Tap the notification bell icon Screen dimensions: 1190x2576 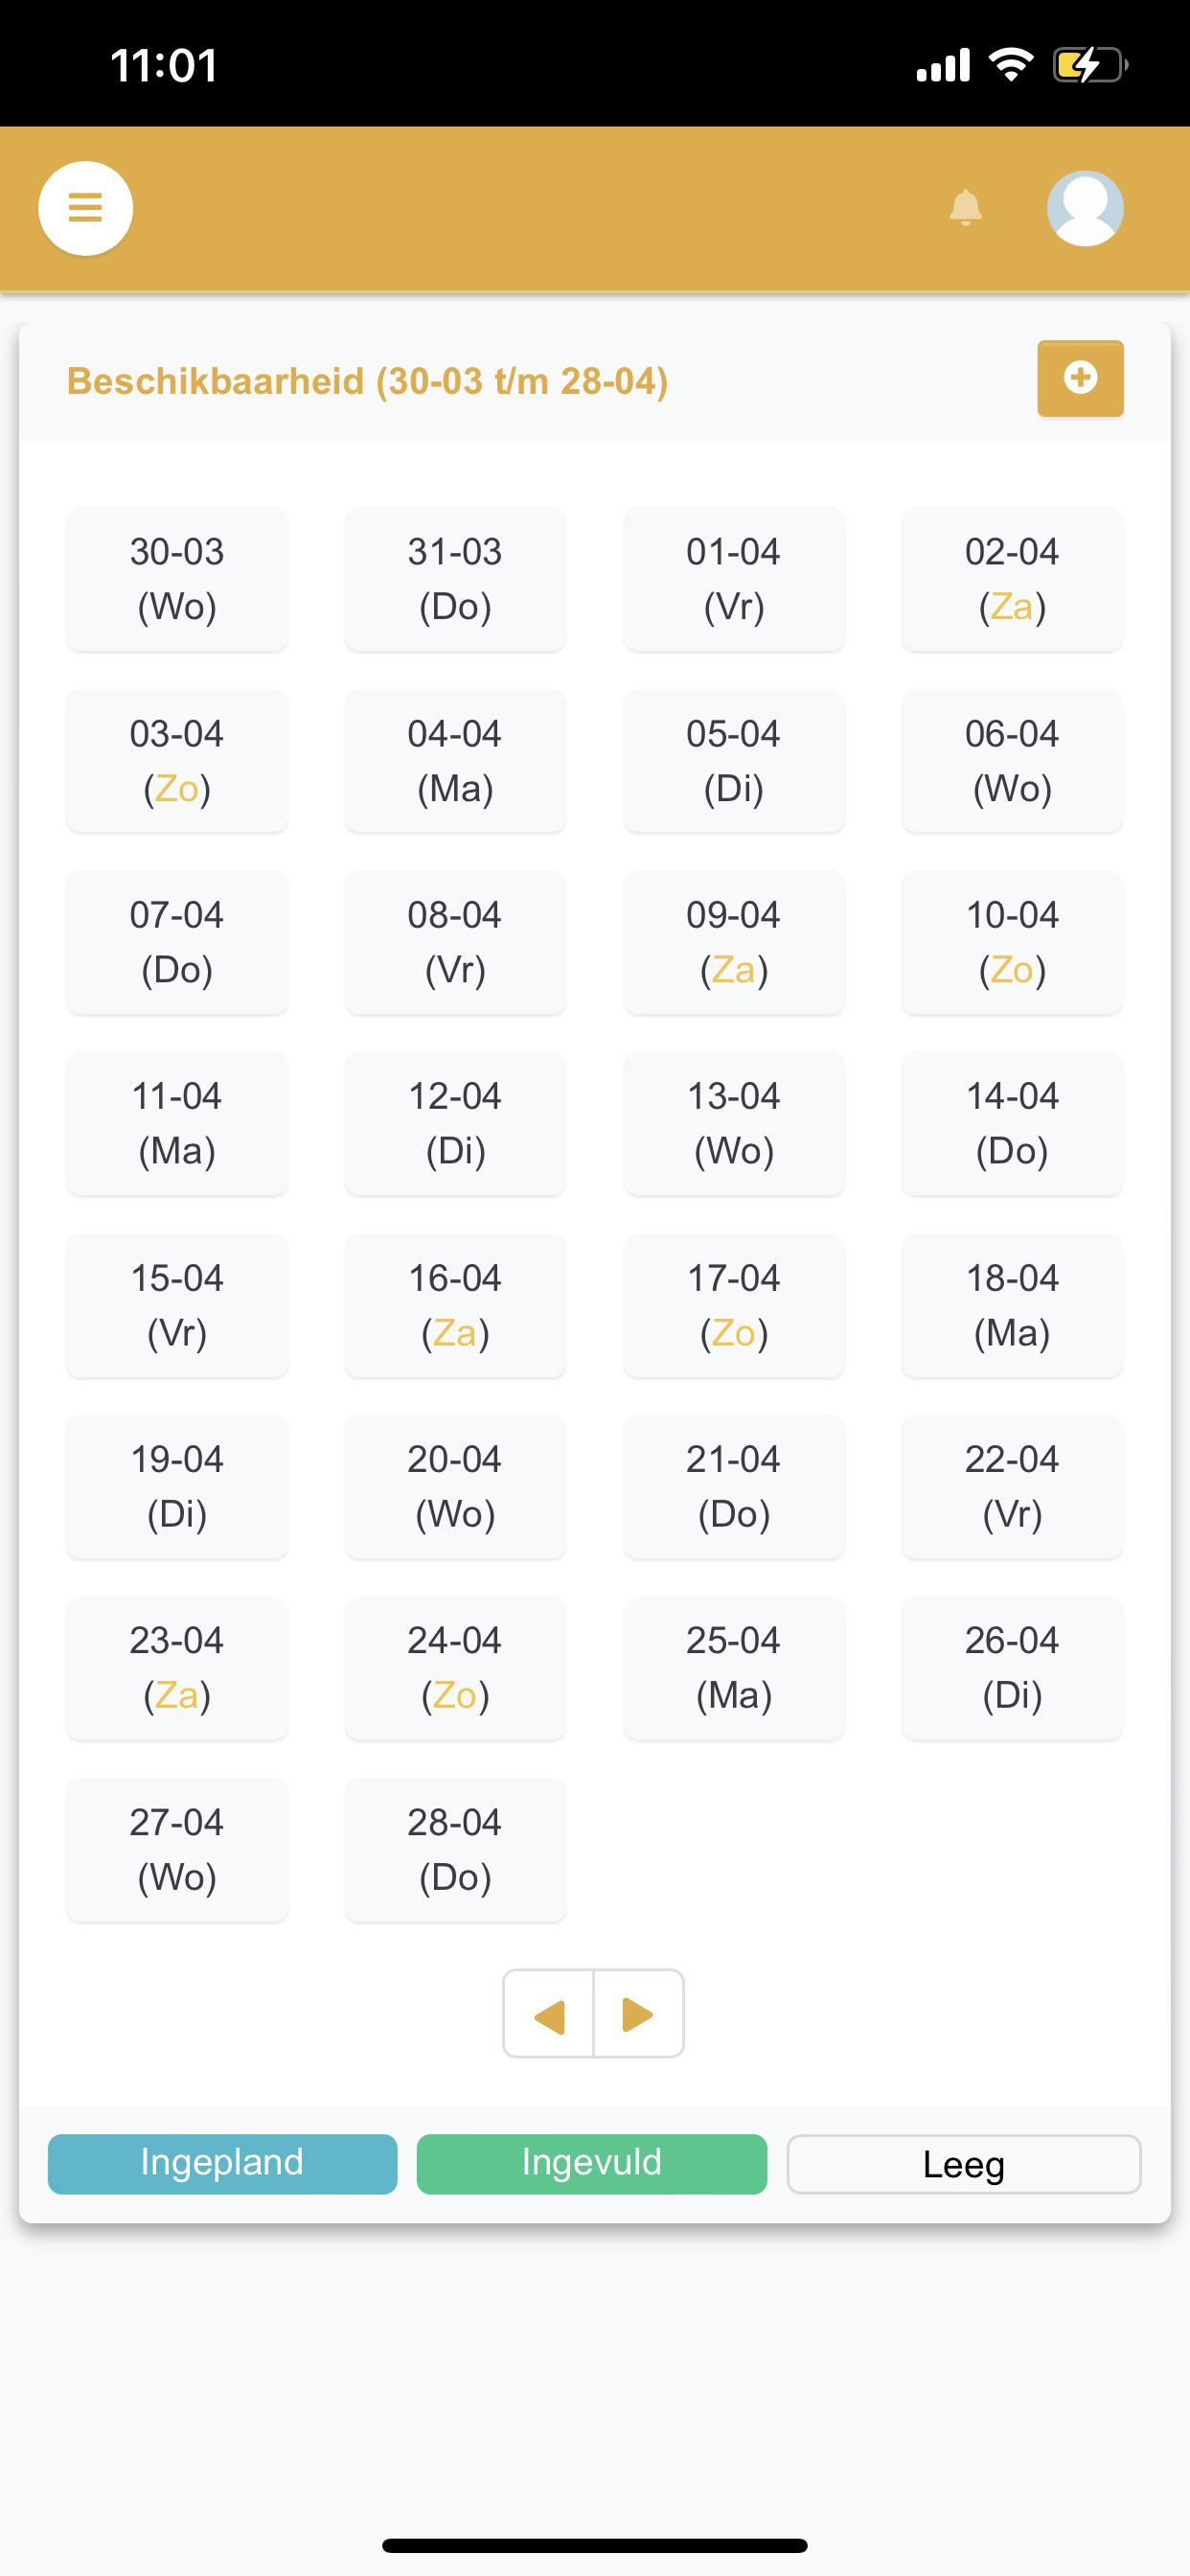(965, 208)
